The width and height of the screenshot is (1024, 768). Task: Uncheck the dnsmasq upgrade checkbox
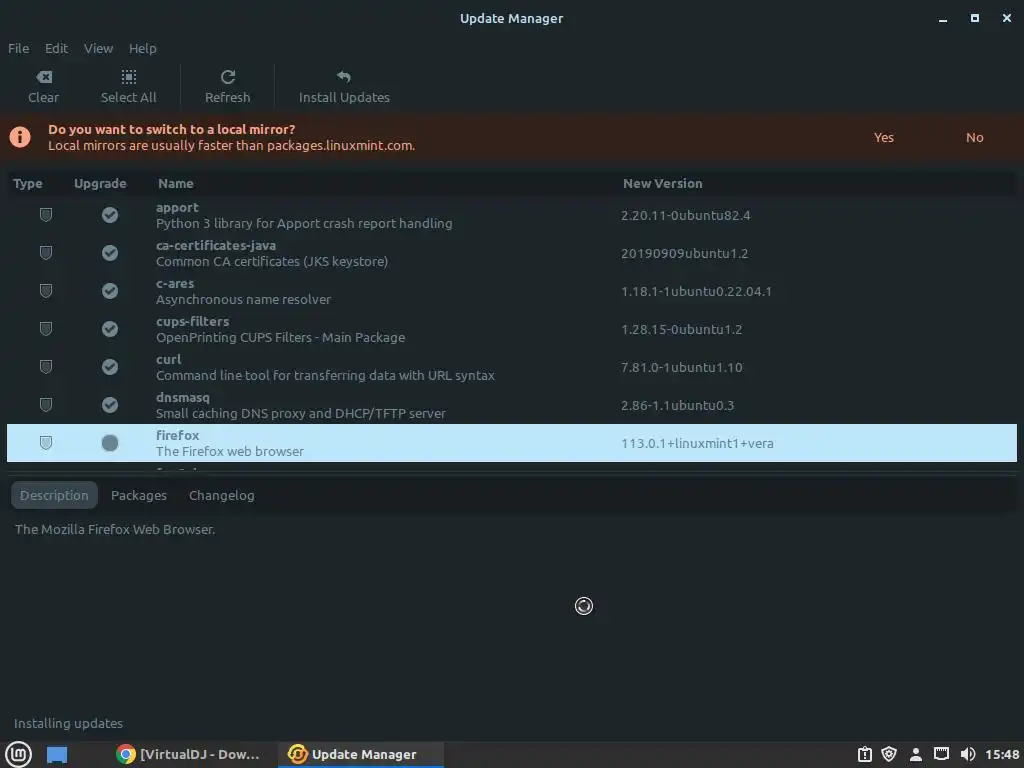(x=110, y=405)
